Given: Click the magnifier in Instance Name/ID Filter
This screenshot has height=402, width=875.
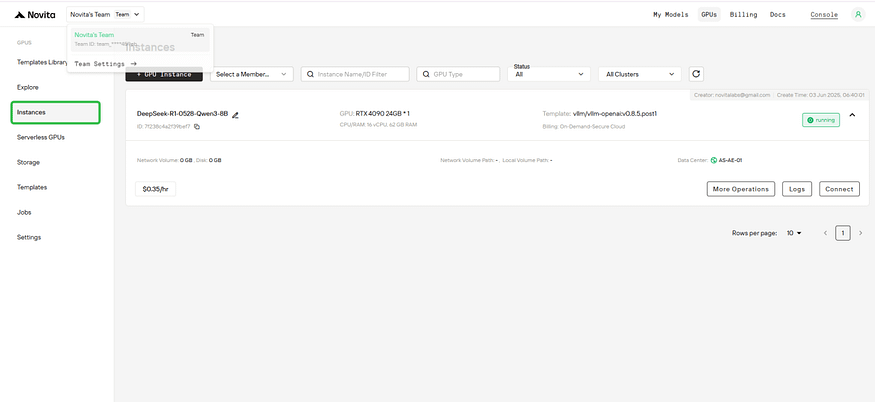Looking at the screenshot, I should tap(310, 74).
